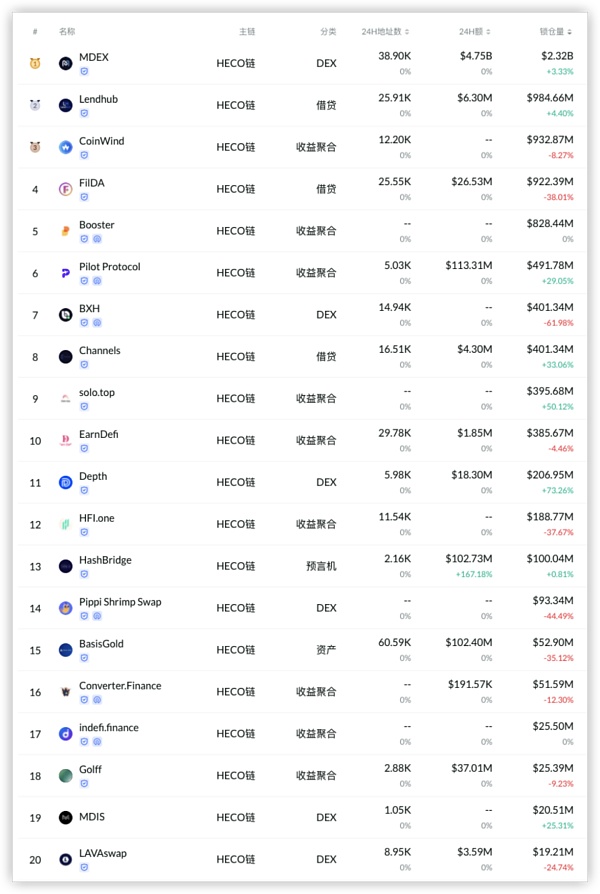The width and height of the screenshot is (600, 894).
Task: Click the shield badge under Lendhub
Action: (84, 113)
